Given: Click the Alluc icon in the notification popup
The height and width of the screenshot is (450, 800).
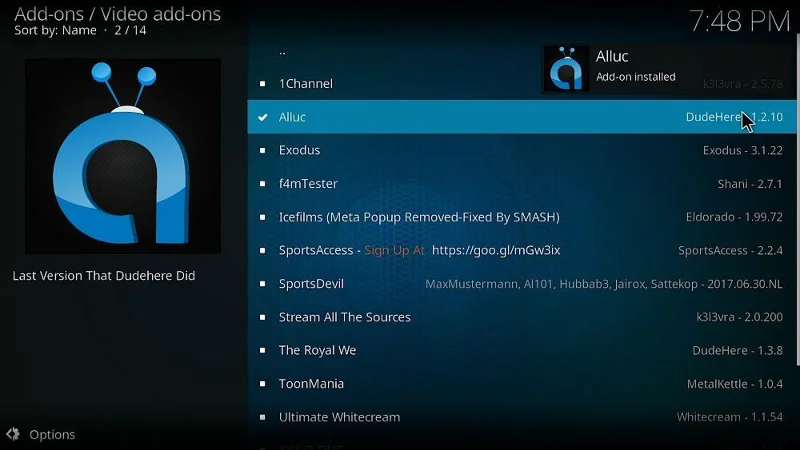Looking at the screenshot, I should (x=566, y=69).
